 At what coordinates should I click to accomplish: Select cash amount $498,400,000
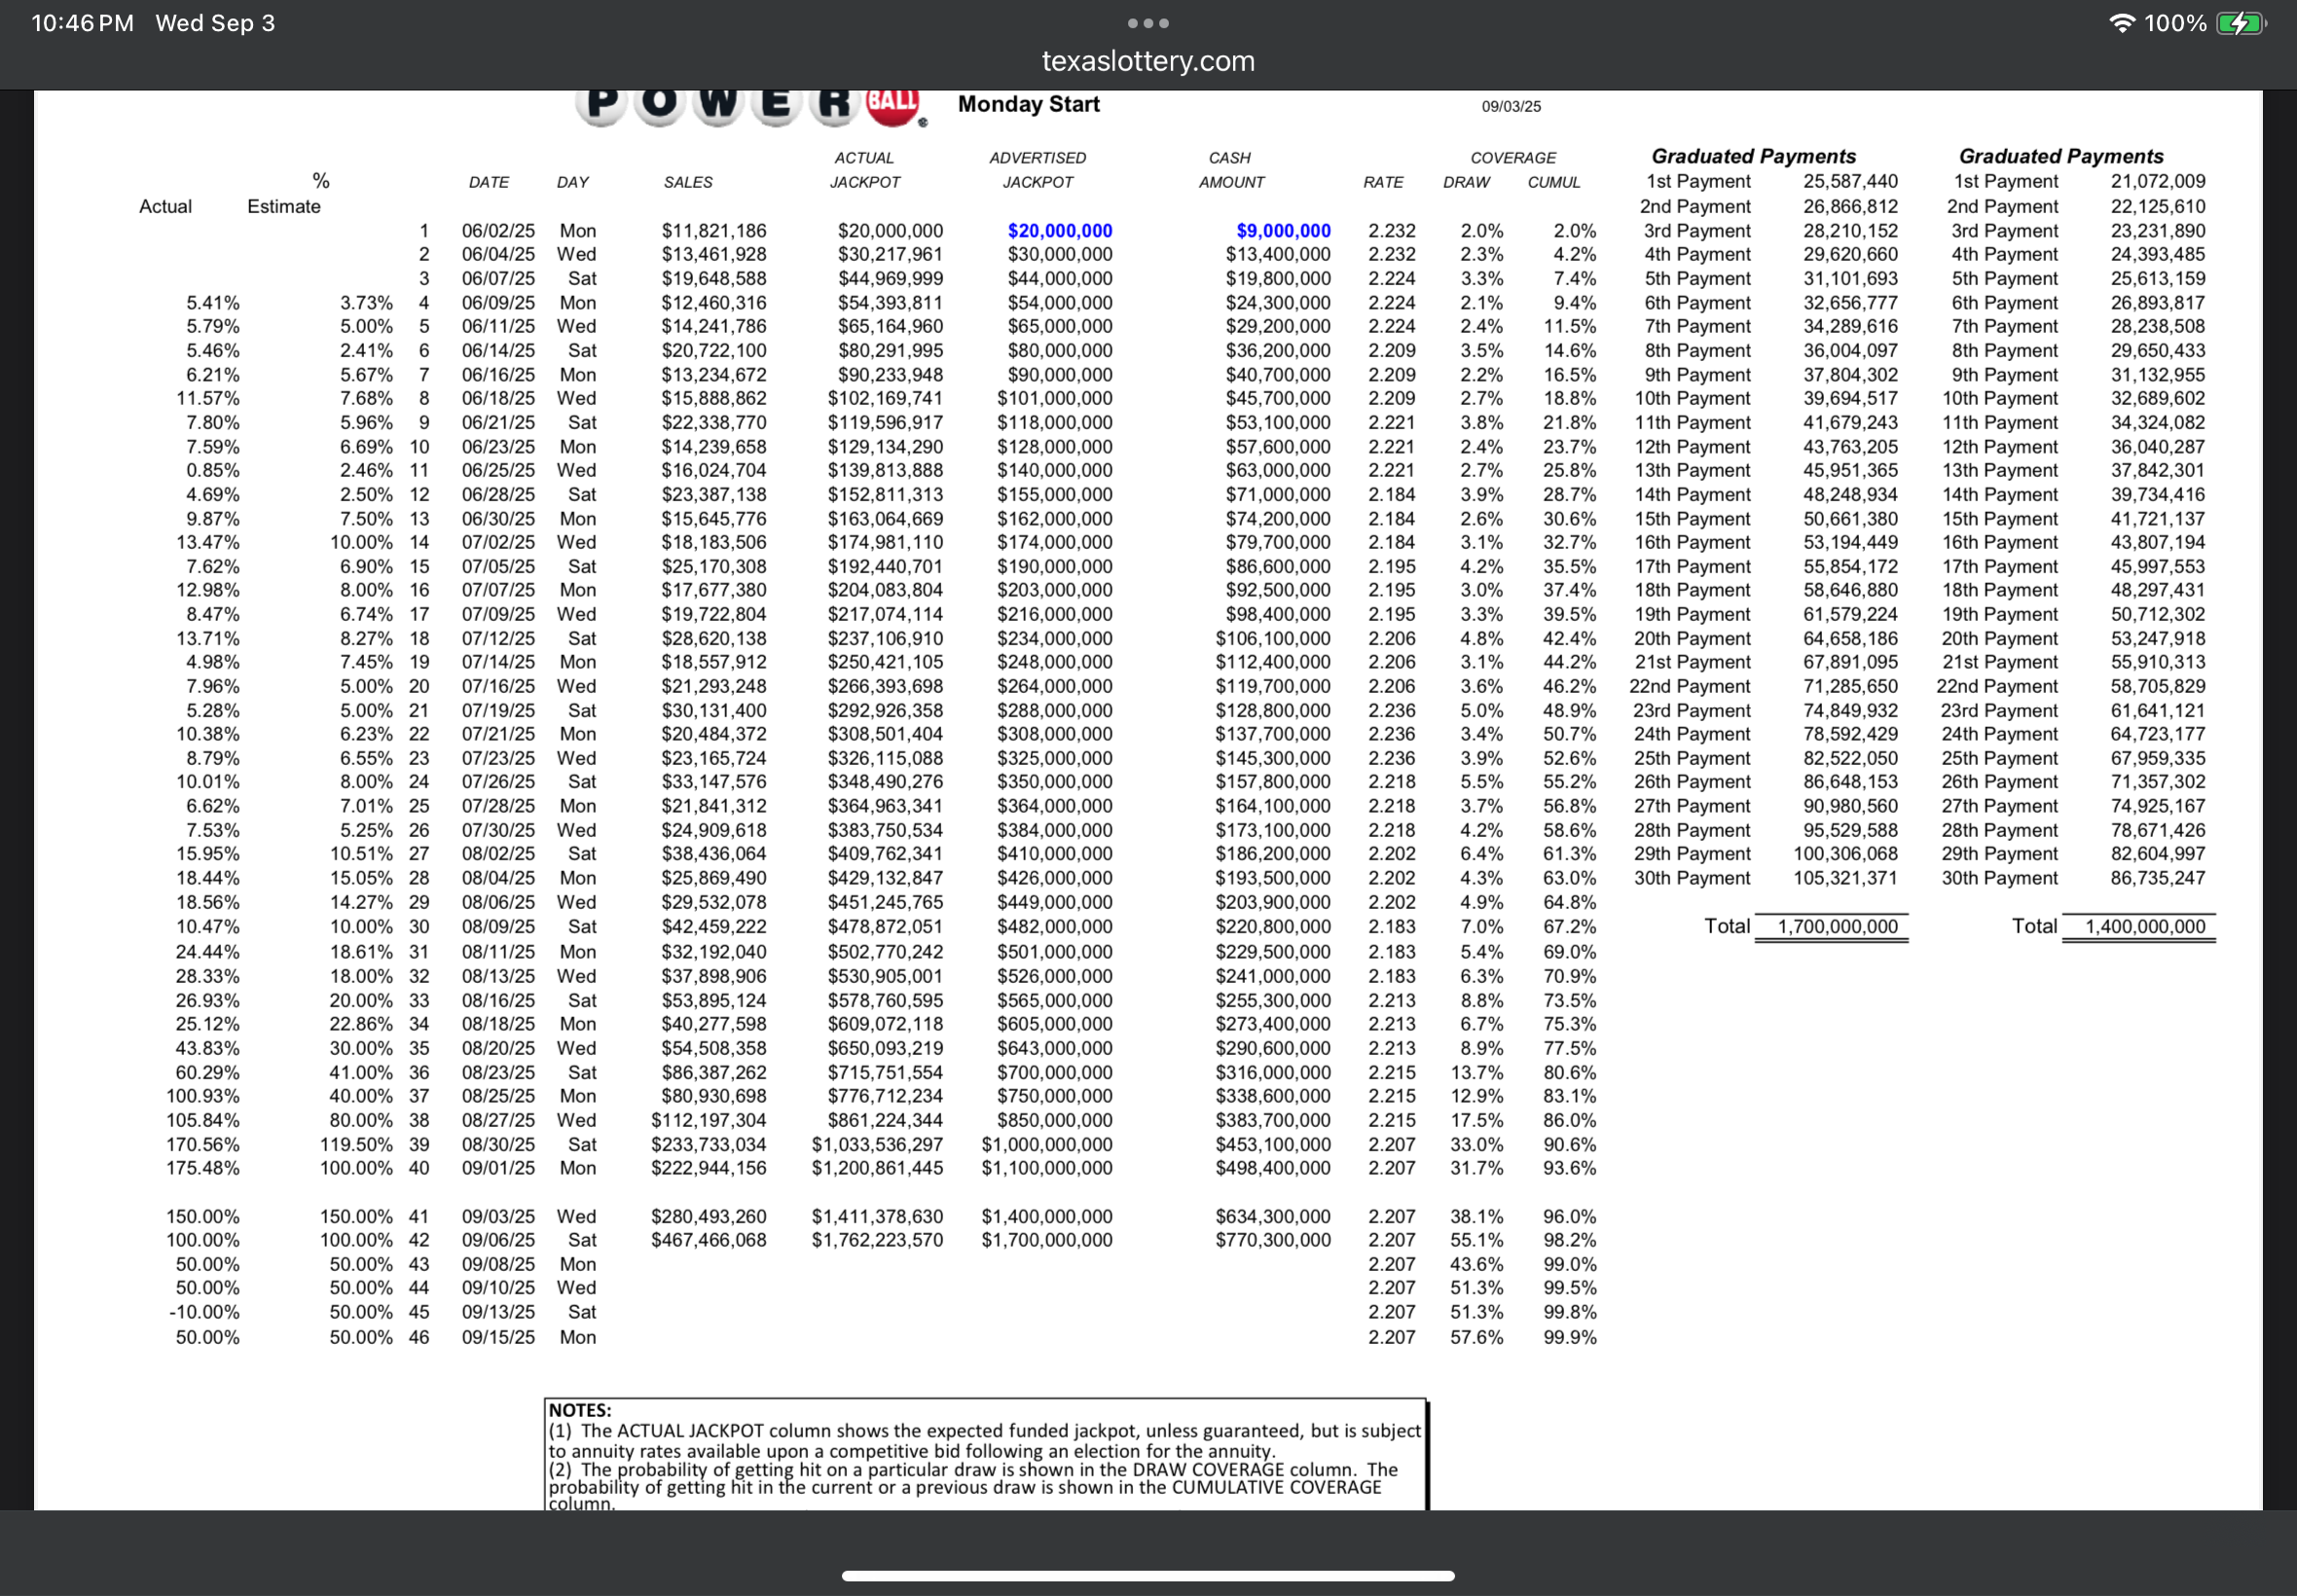(1273, 1168)
